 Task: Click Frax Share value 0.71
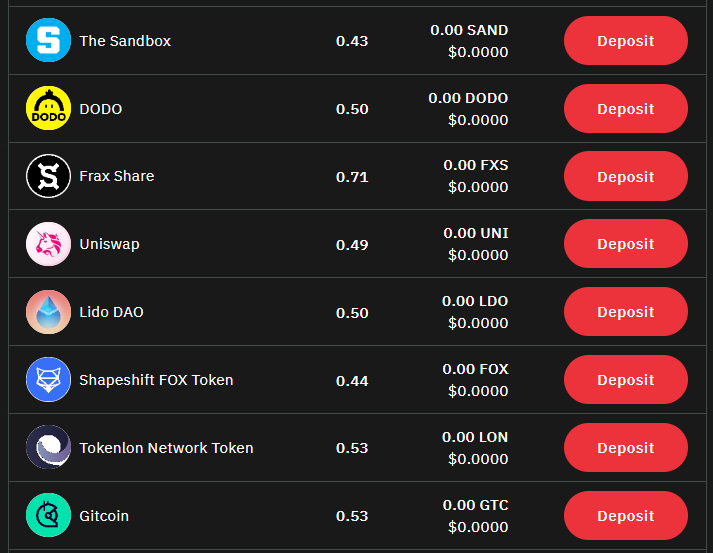pos(352,177)
